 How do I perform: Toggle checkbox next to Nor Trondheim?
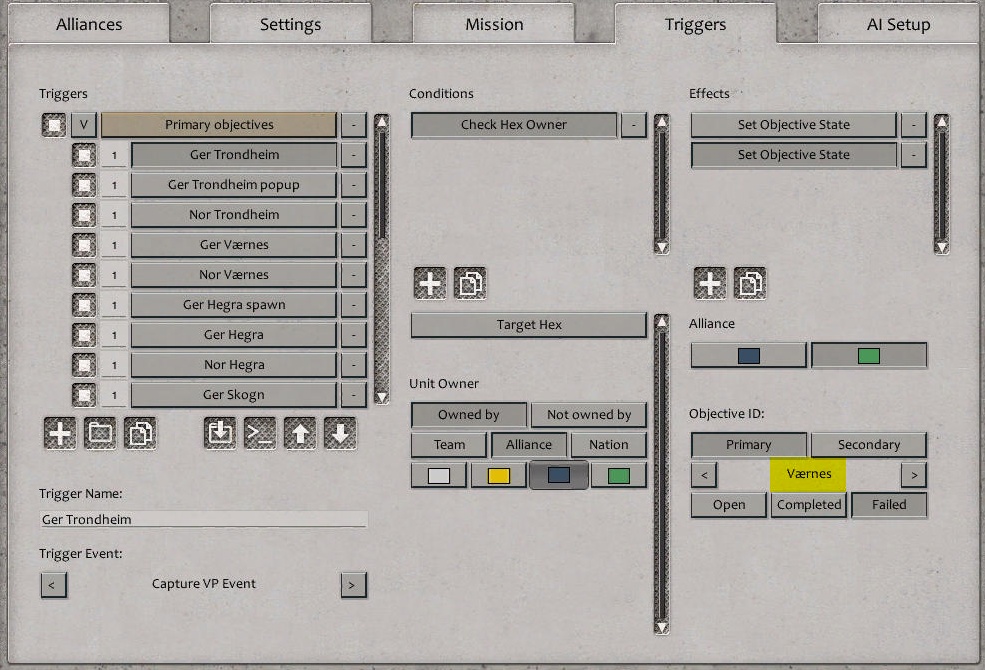click(84, 215)
